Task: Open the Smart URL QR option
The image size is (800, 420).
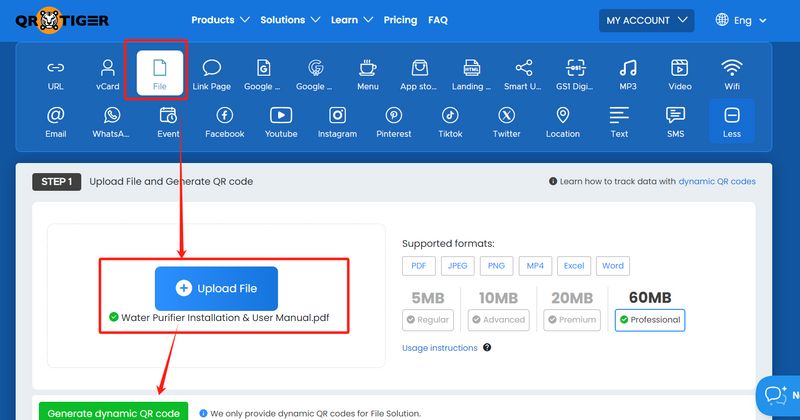Action: pos(523,75)
